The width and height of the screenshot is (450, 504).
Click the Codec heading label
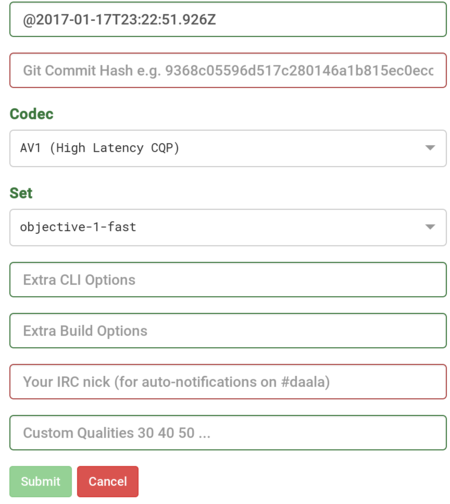click(x=31, y=114)
